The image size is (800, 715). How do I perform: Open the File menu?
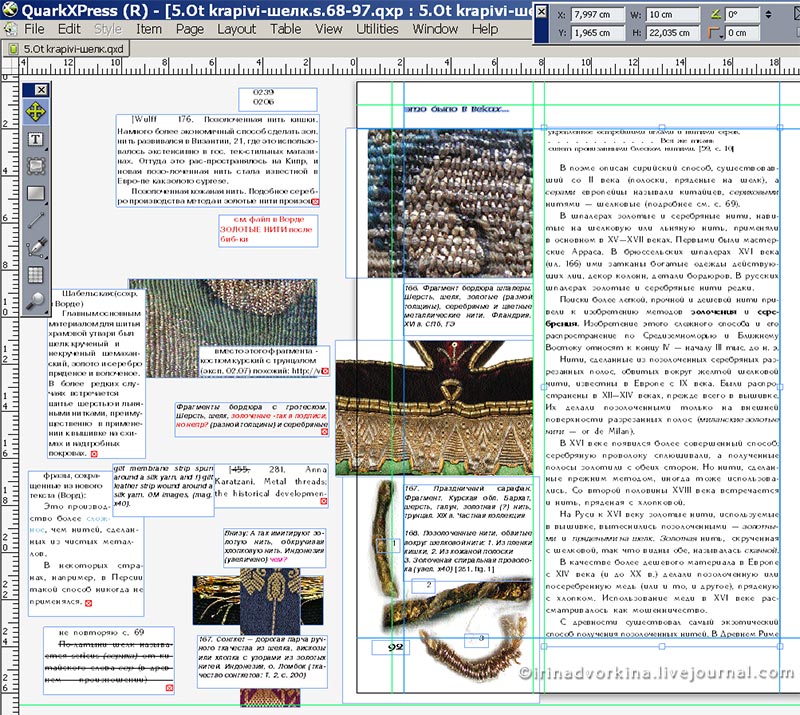34,29
